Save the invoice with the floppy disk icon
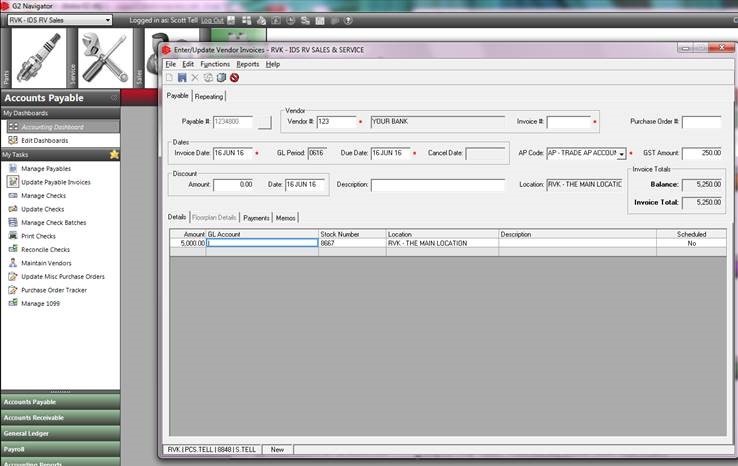 (x=182, y=78)
